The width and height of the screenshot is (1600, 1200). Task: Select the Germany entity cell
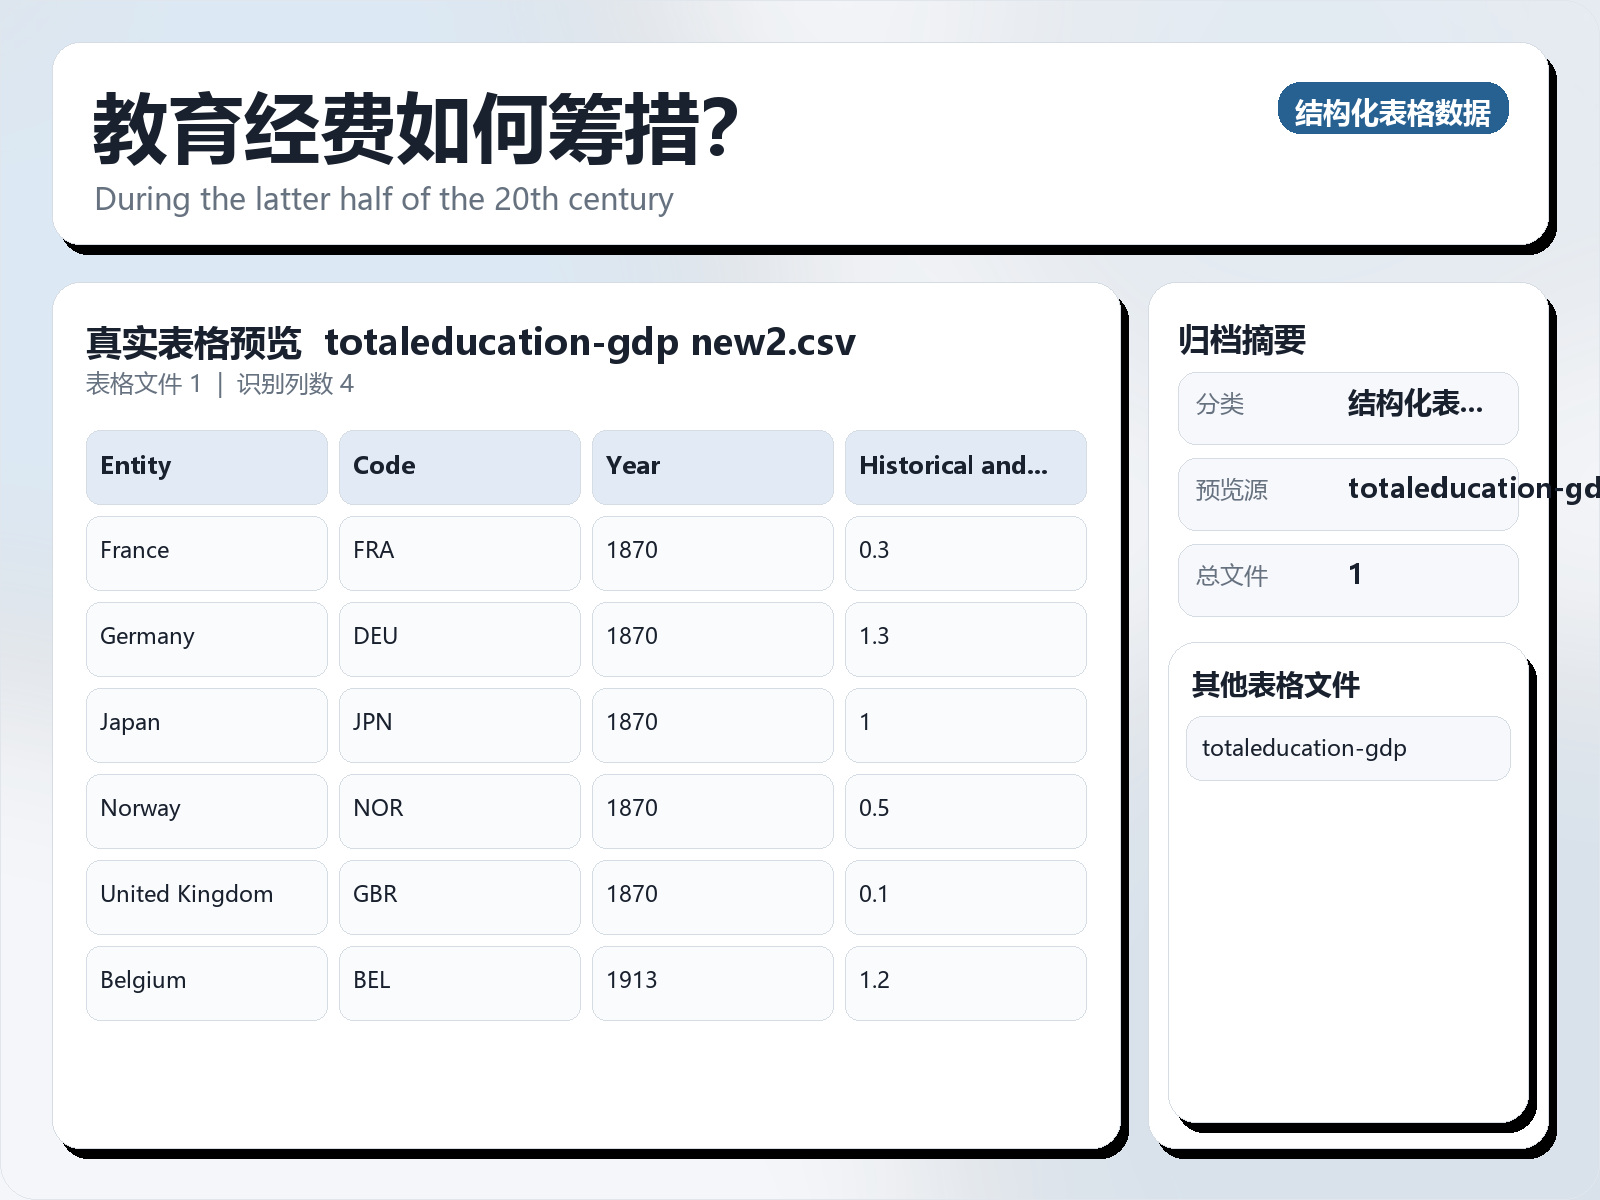pyautogui.click(x=206, y=637)
